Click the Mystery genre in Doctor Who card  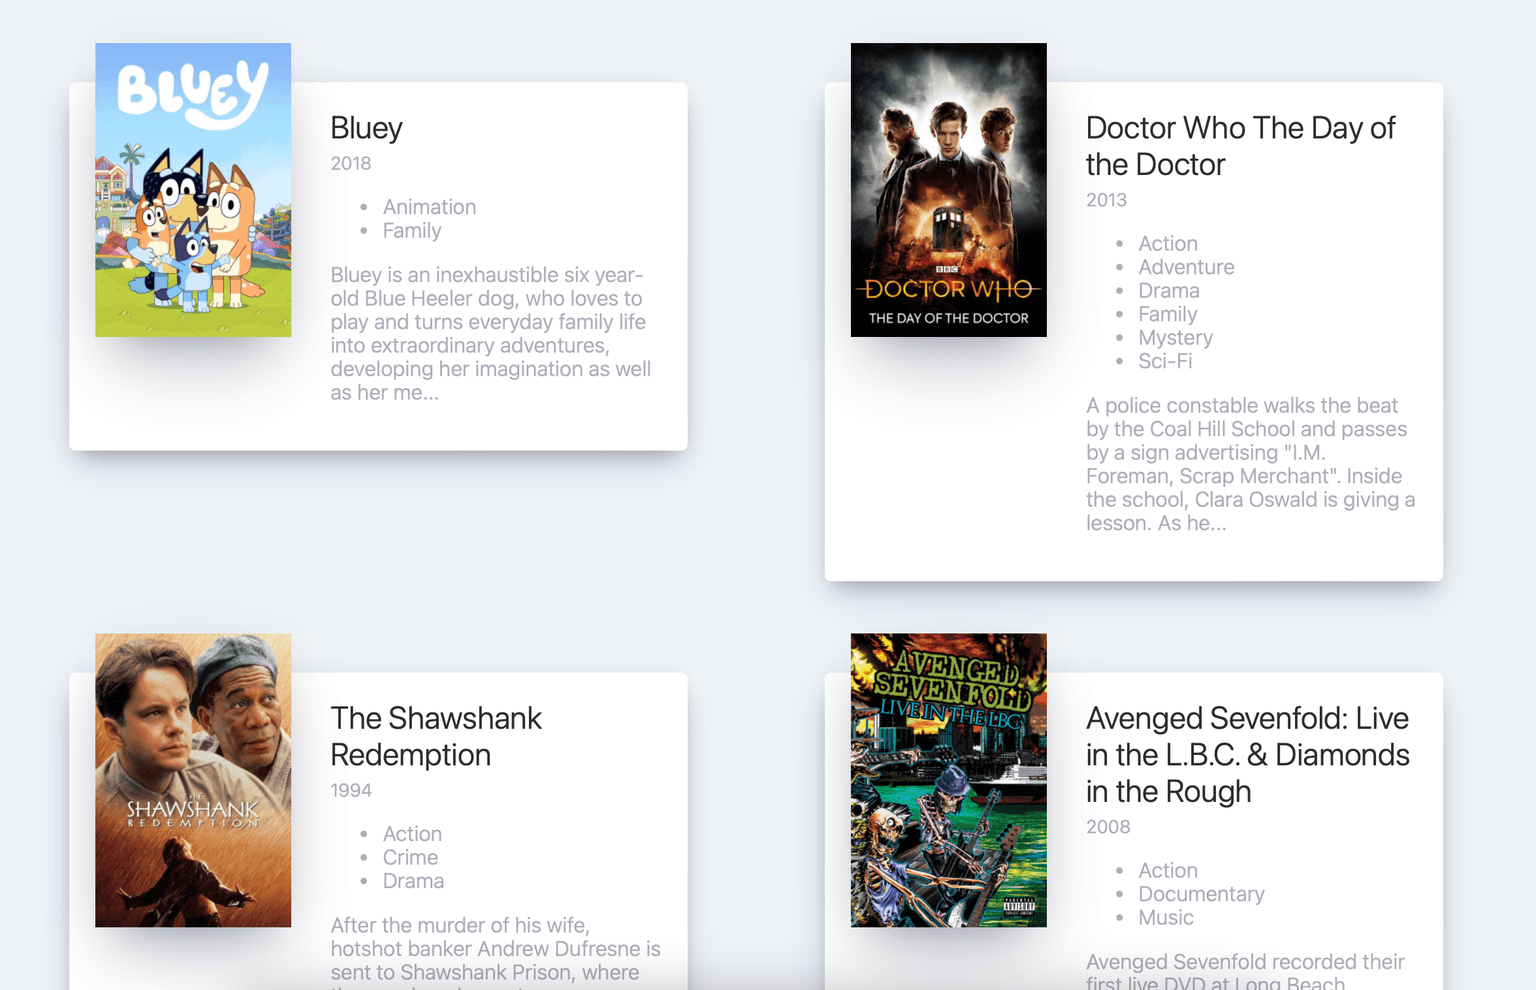point(1175,338)
